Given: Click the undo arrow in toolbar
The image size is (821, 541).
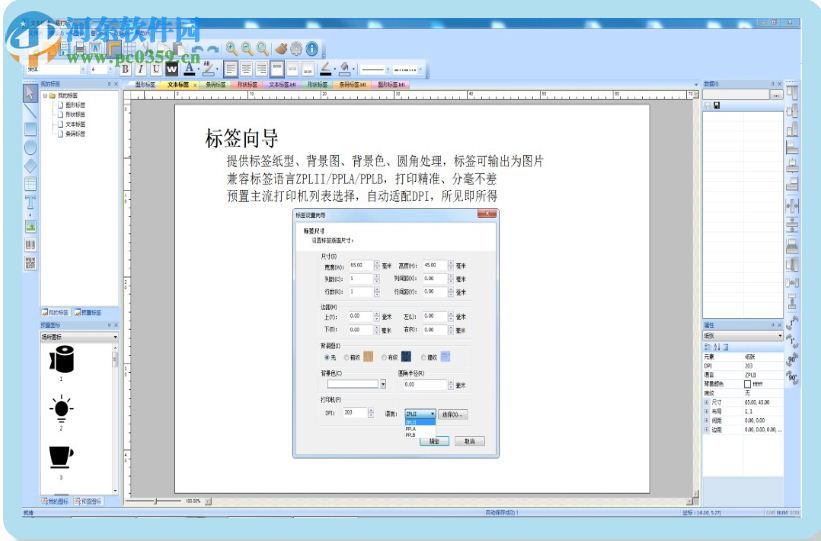Looking at the screenshot, I should point(198,50).
